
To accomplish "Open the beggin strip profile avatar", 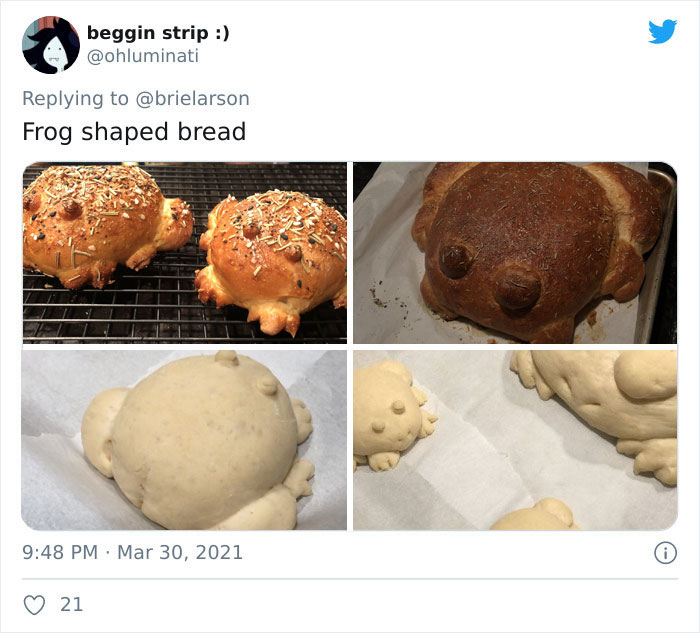I will 51,45.
